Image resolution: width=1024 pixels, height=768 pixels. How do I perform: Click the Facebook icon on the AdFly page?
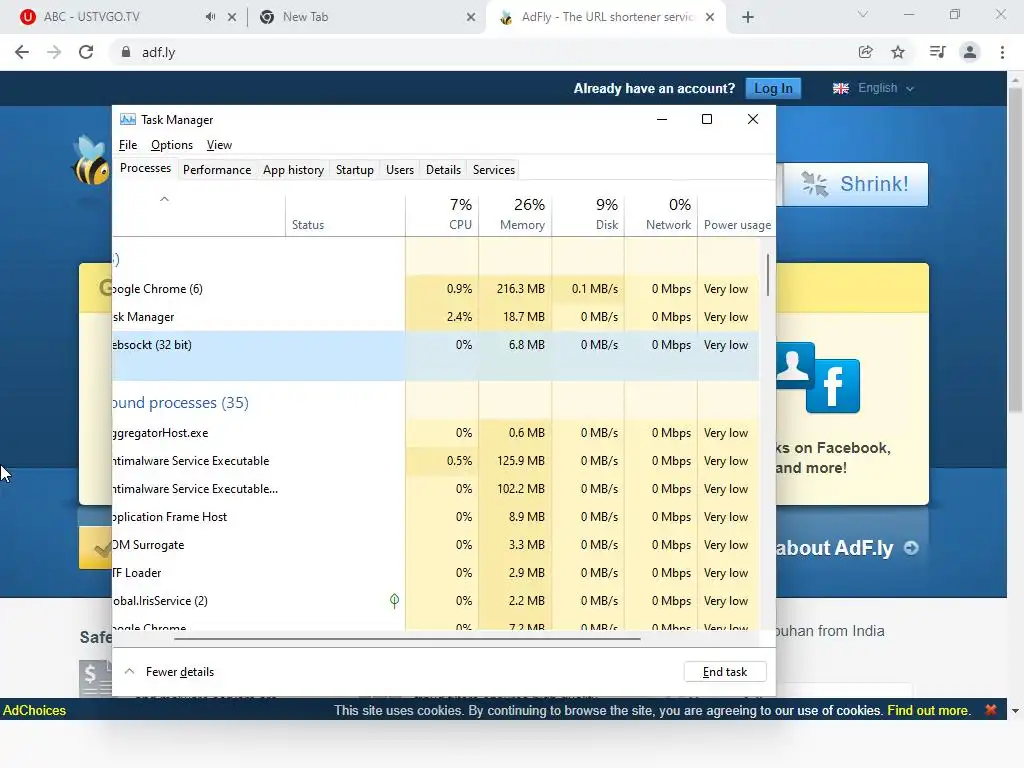click(x=833, y=386)
